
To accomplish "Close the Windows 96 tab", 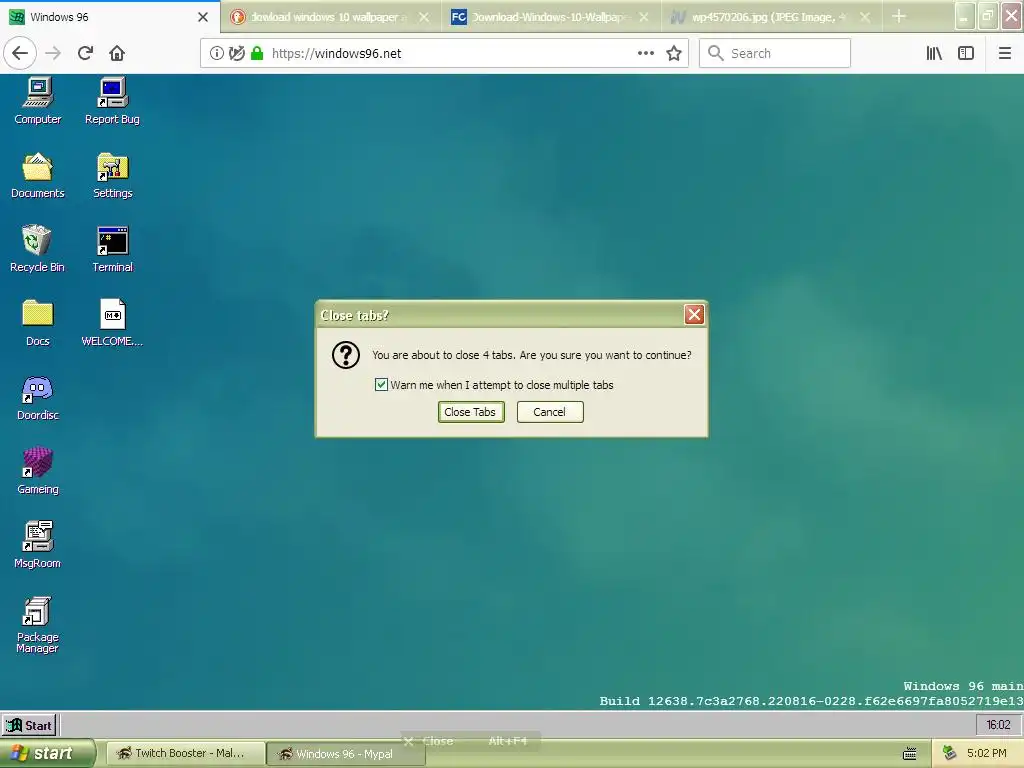I will coord(202,17).
